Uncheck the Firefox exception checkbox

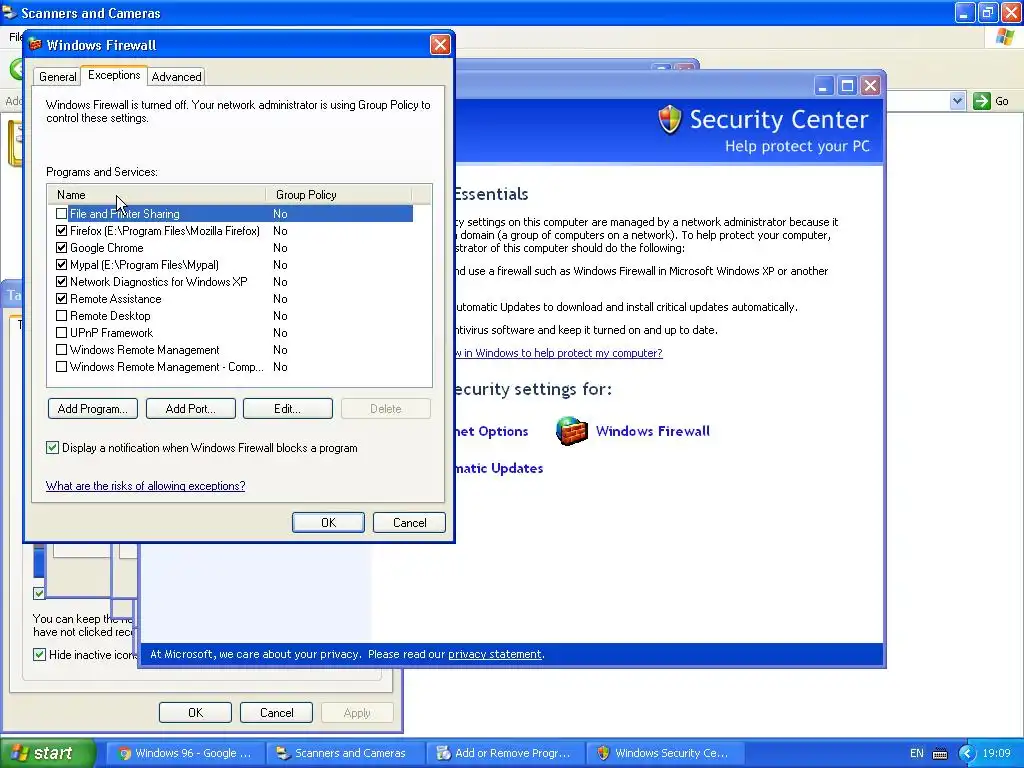point(61,231)
